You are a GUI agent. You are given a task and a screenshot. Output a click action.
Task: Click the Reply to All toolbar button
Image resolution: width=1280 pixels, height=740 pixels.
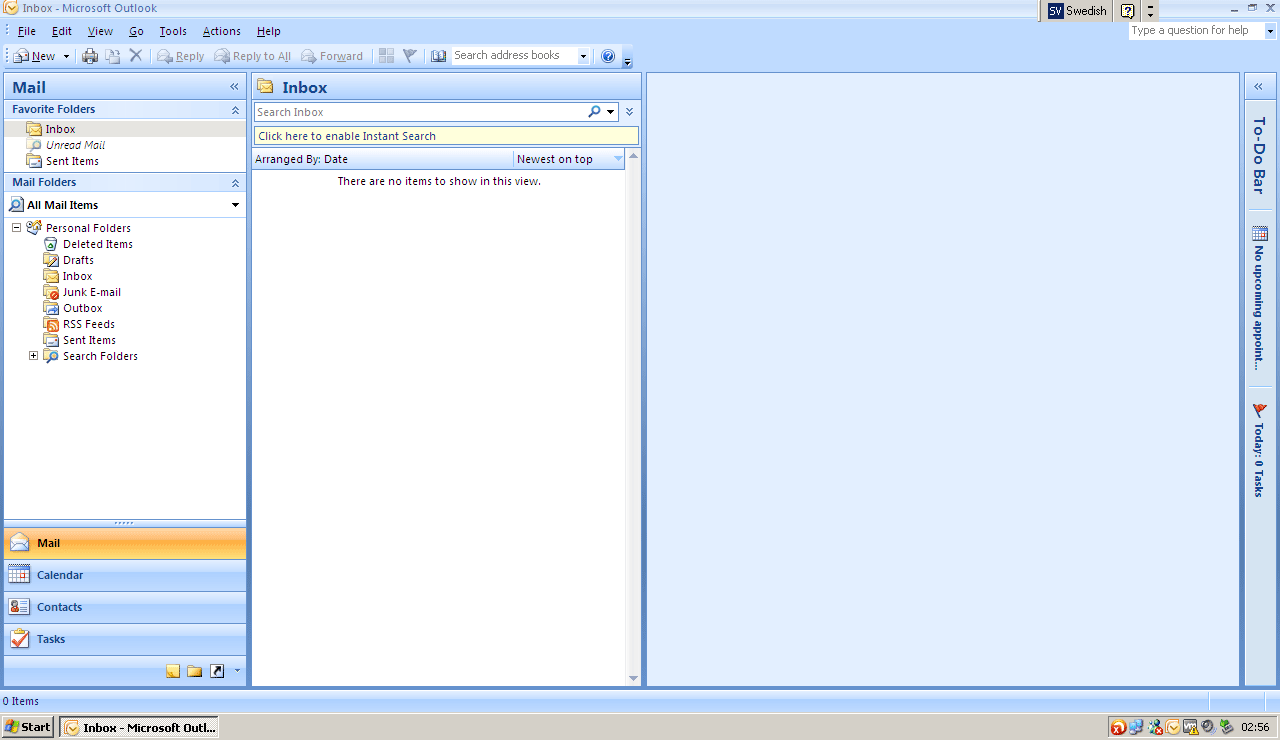point(253,56)
